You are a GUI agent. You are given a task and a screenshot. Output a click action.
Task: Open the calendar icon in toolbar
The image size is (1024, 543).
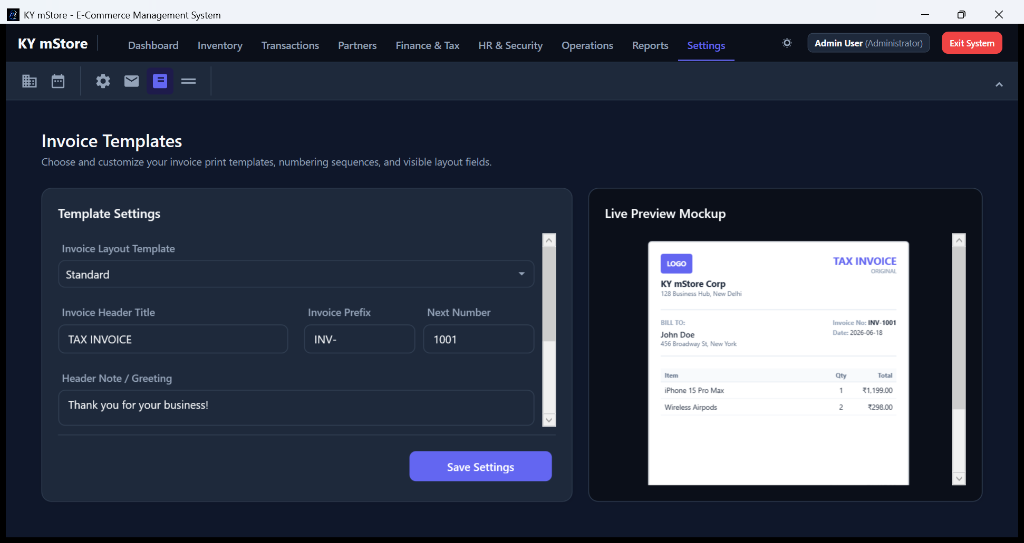pos(58,81)
